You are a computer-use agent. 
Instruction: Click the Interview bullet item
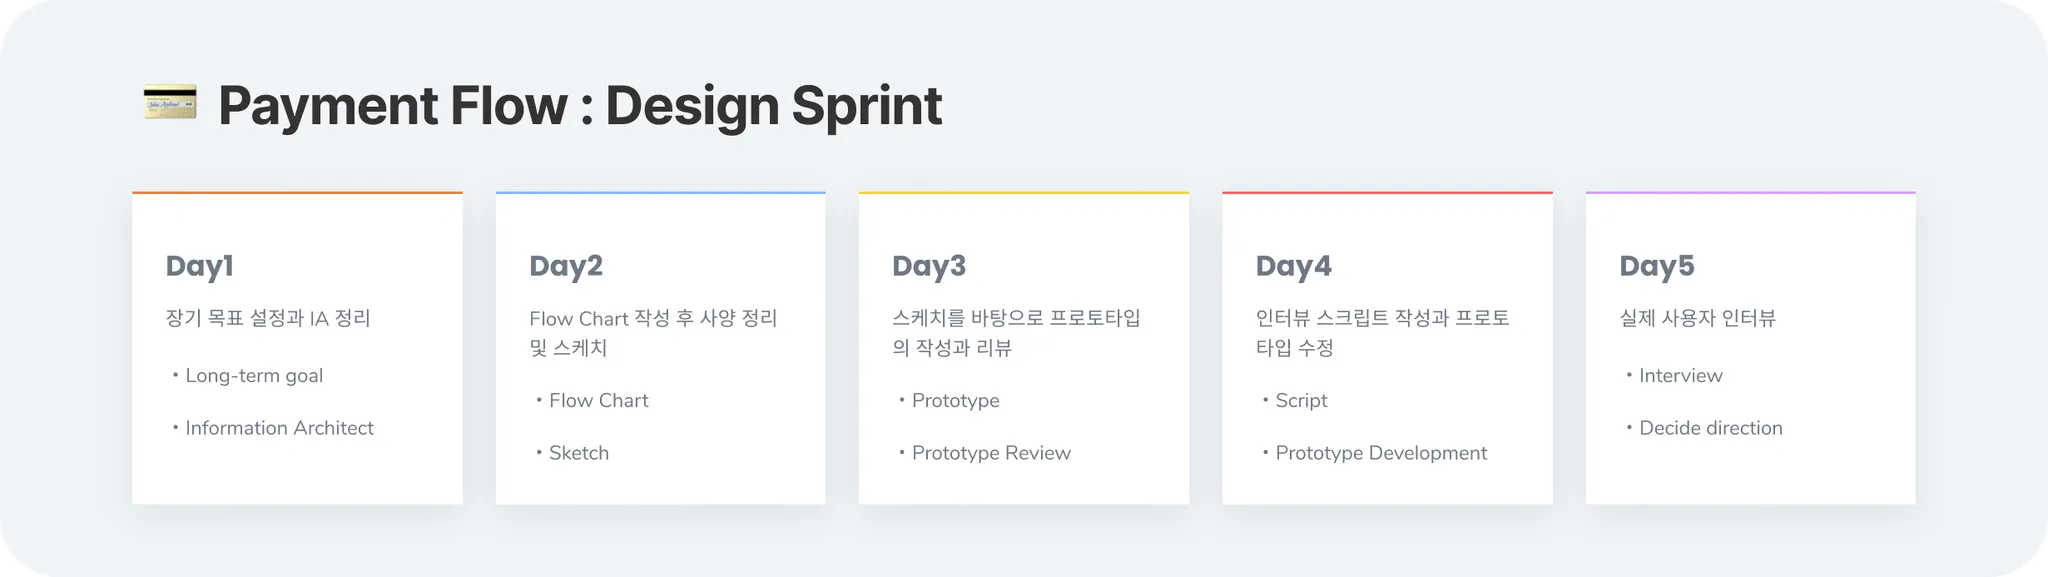1680,376
